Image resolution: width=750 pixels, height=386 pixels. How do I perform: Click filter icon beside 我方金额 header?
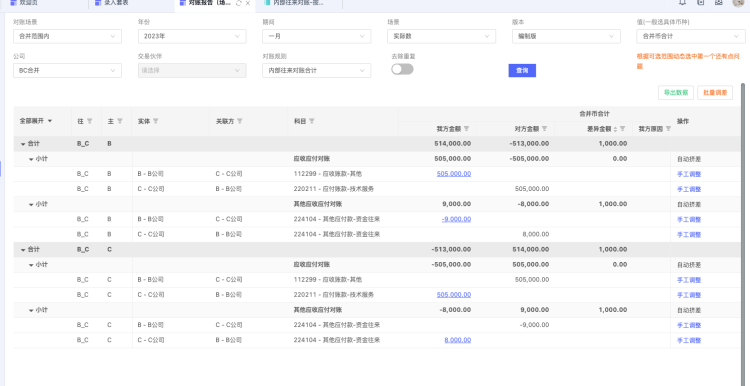pyautogui.click(x=466, y=129)
